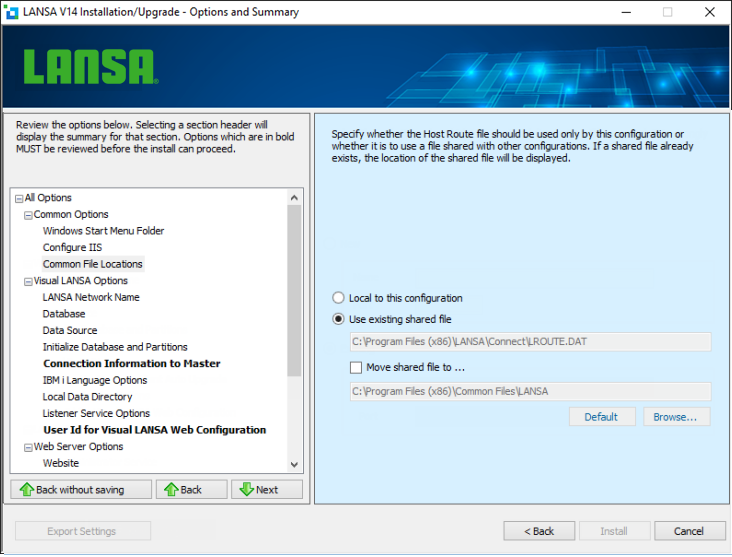The image size is (732, 557).
Task: Select Use existing shared file option
Action: pos(338,319)
